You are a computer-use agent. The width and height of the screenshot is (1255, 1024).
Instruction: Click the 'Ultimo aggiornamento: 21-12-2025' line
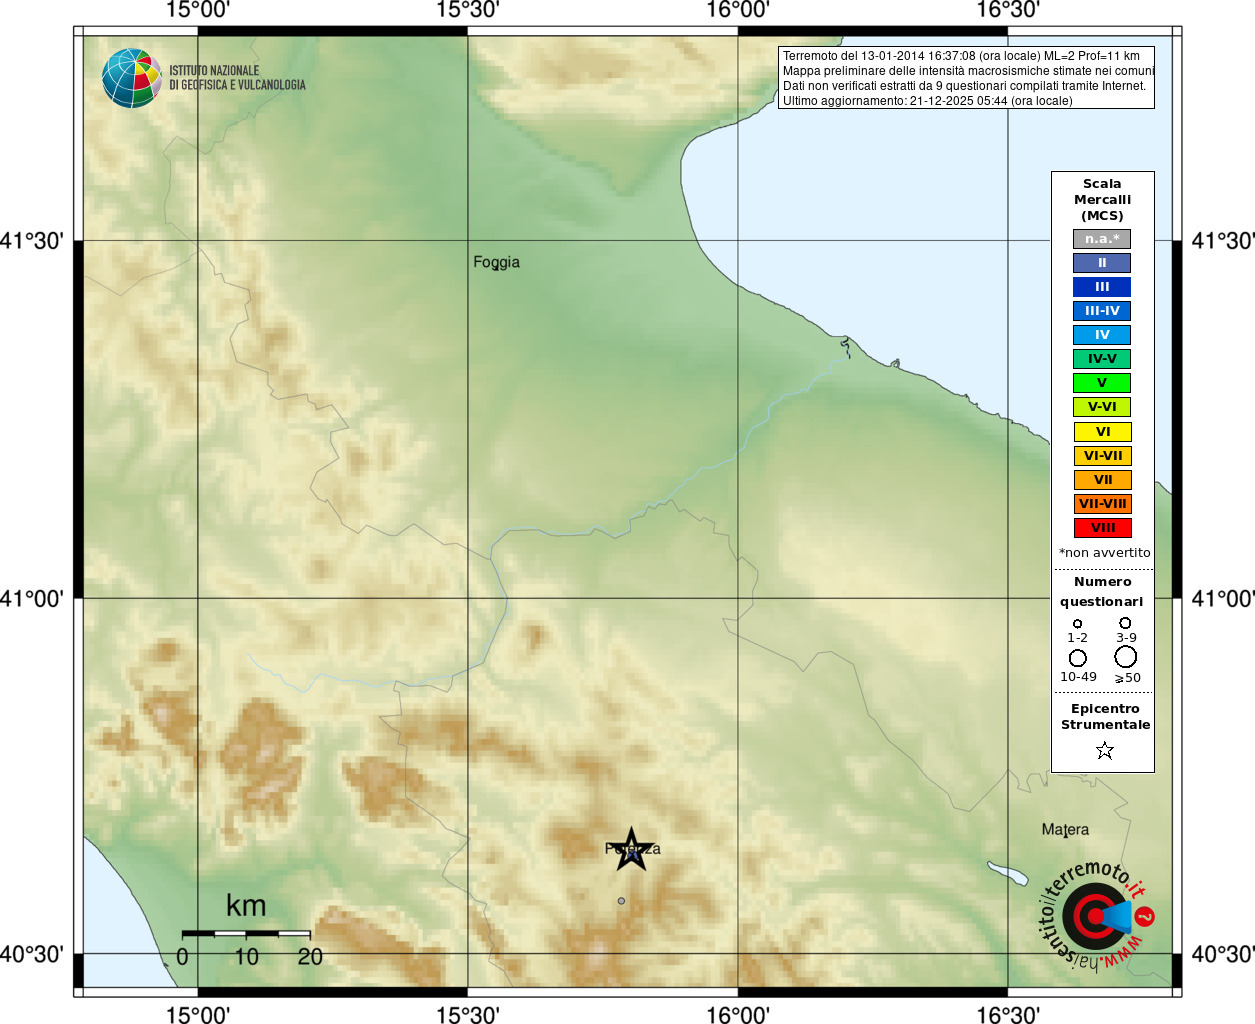click(927, 101)
